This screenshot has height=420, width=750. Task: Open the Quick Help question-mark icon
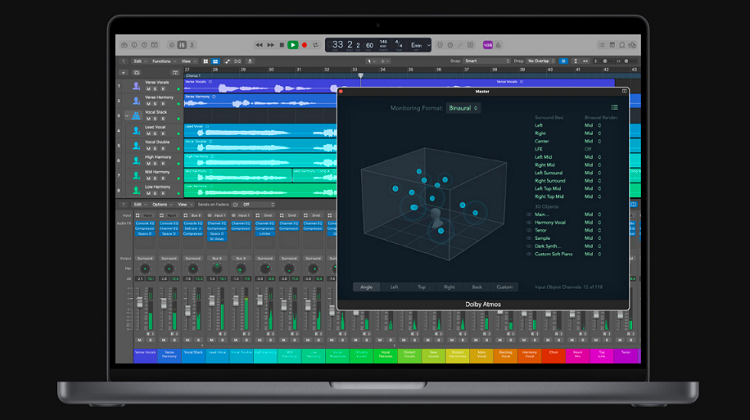click(144, 45)
